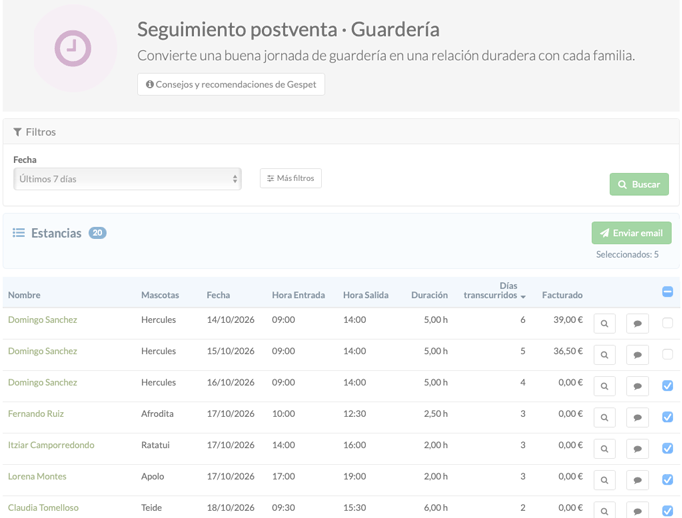
Task: Click the Seleccionados: 5 text
Action: click(627, 254)
